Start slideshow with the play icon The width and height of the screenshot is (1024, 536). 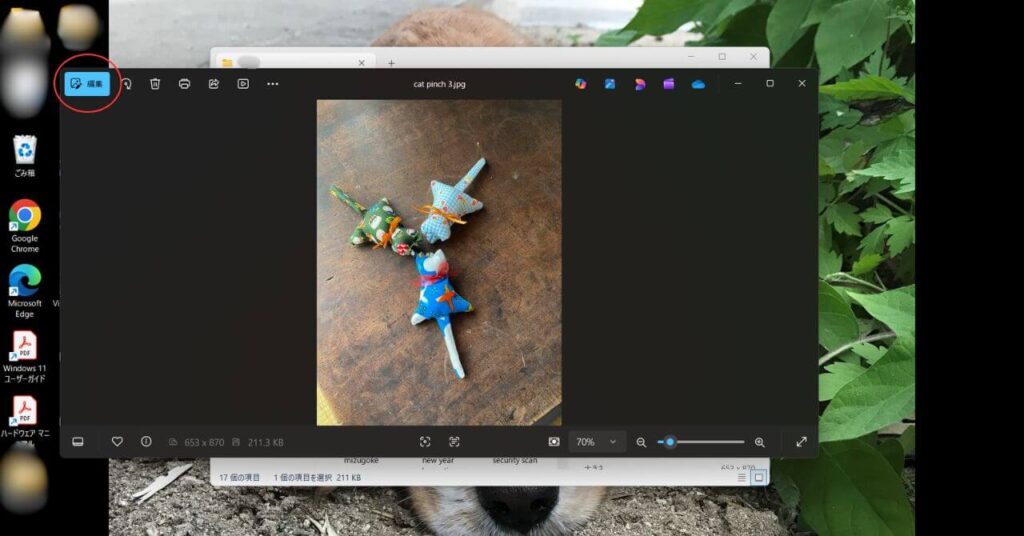click(x=243, y=84)
